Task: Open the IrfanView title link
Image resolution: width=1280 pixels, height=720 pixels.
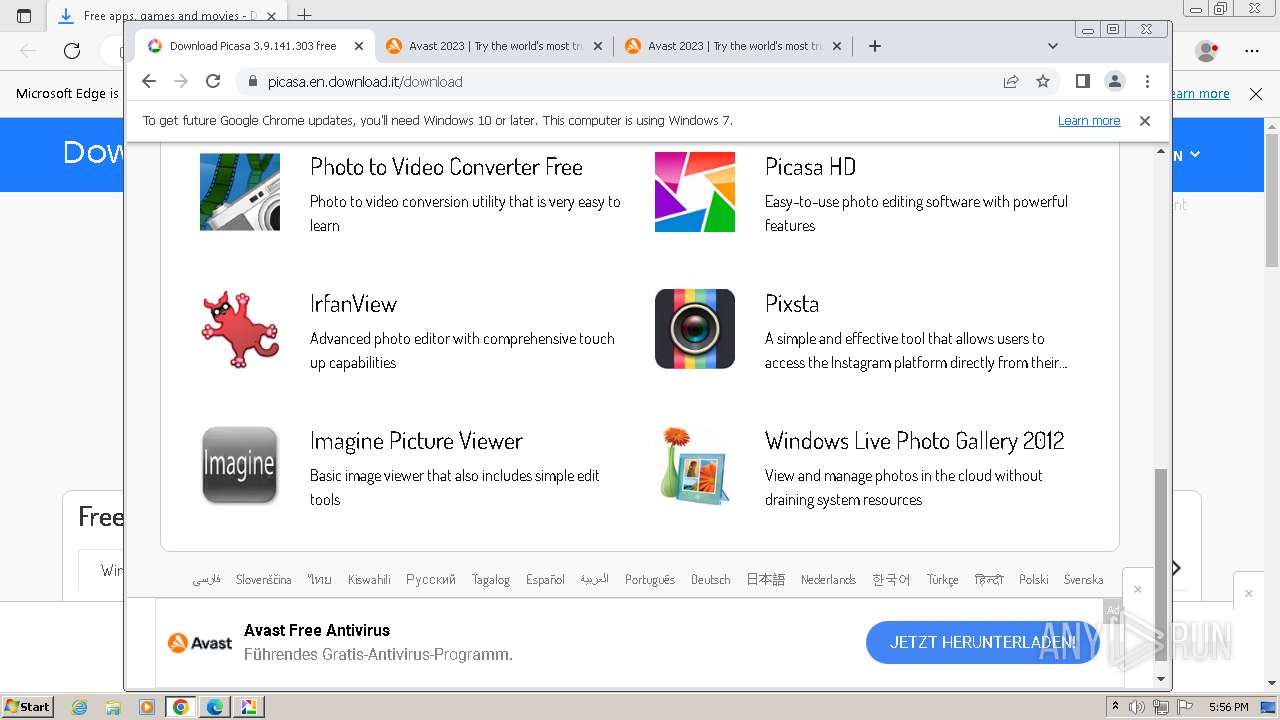Action: pos(353,304)
